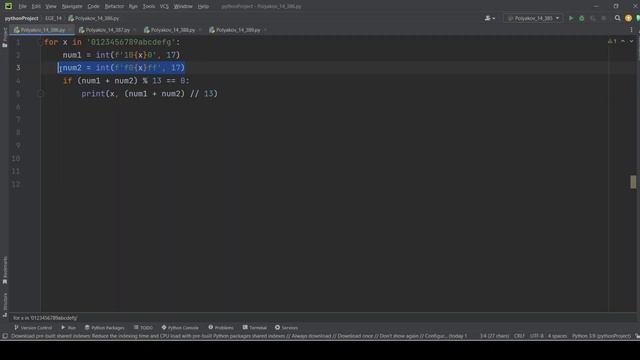This screenshot has height=360, width=640.
Task: Open the editor tabs options (three dots)
Action: click(x=631, y=30)
